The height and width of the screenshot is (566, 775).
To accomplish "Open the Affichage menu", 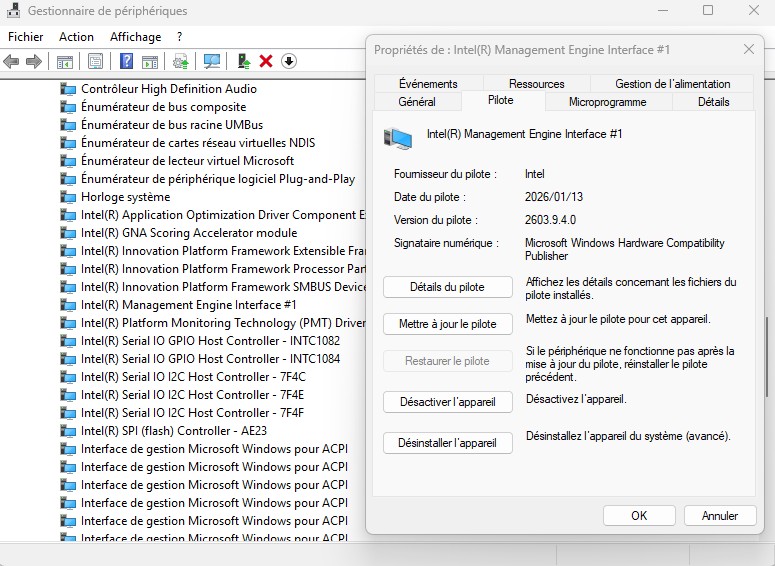I will pos(135,37).
